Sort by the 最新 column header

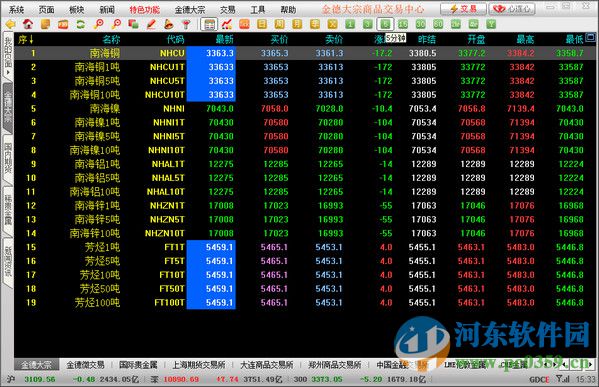pos(224,39)
